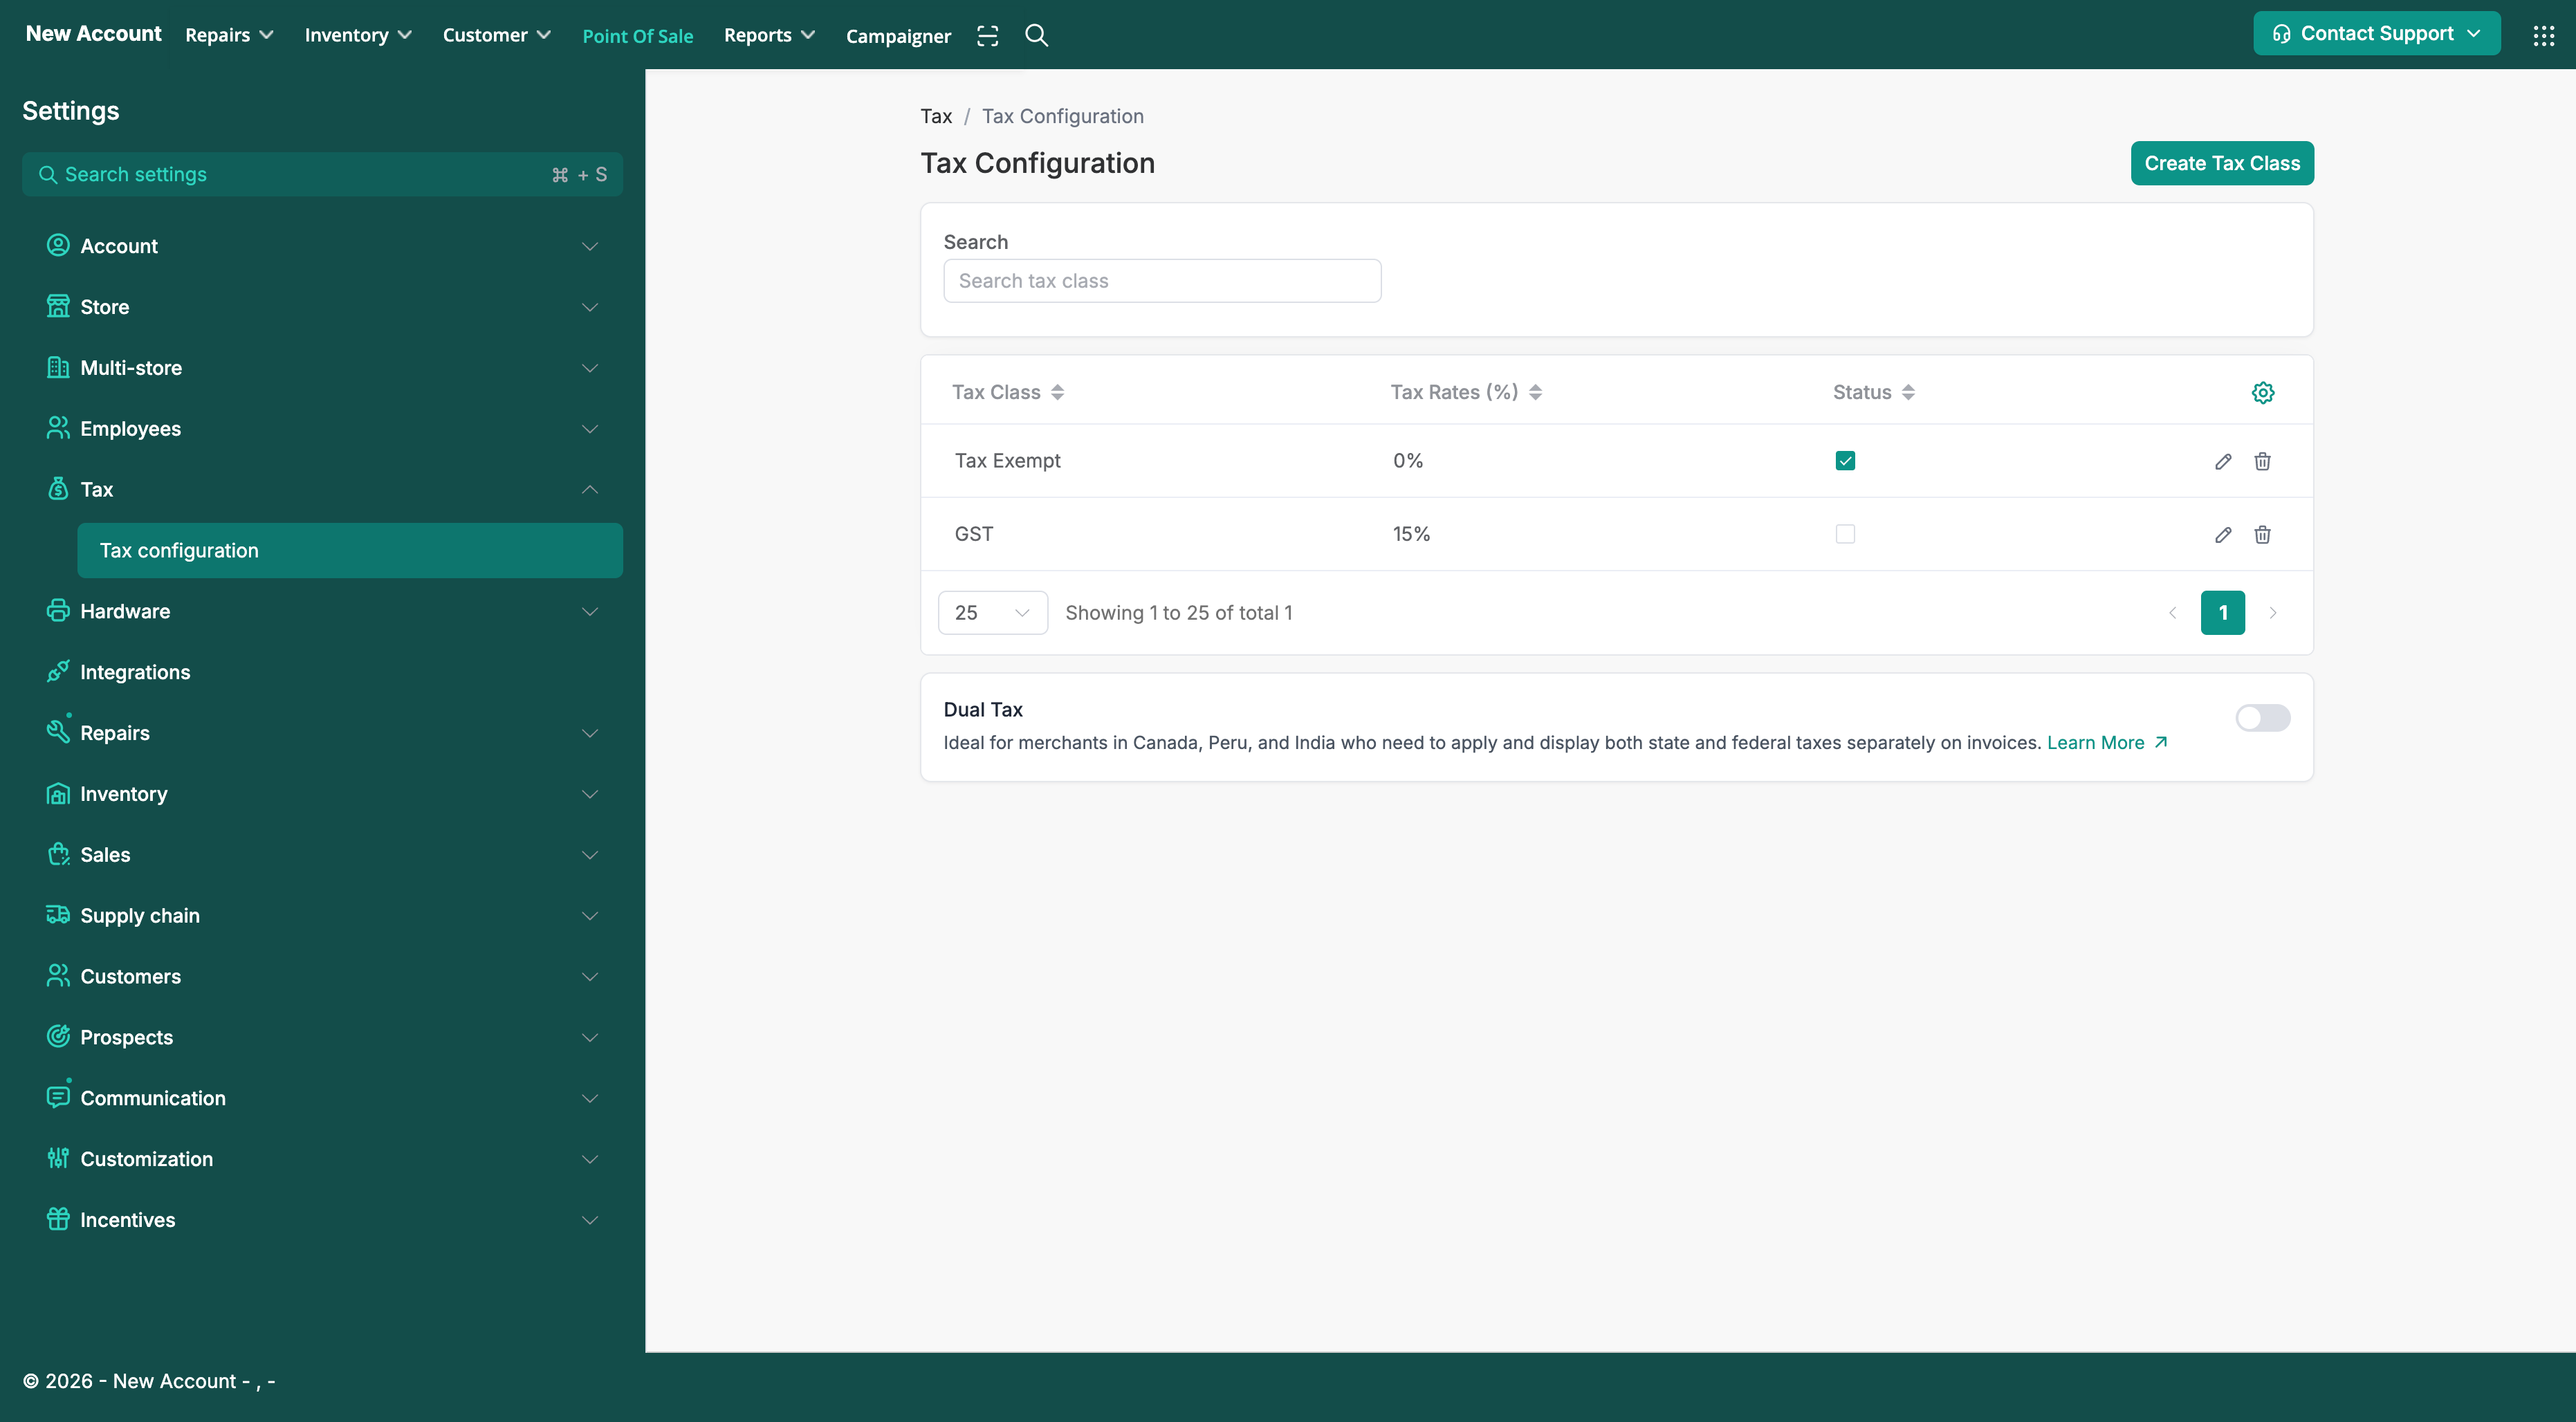Viewport: 2576px width, 1422px height.
Task: Click the Search tax class input field
Action: [1161, 281]
